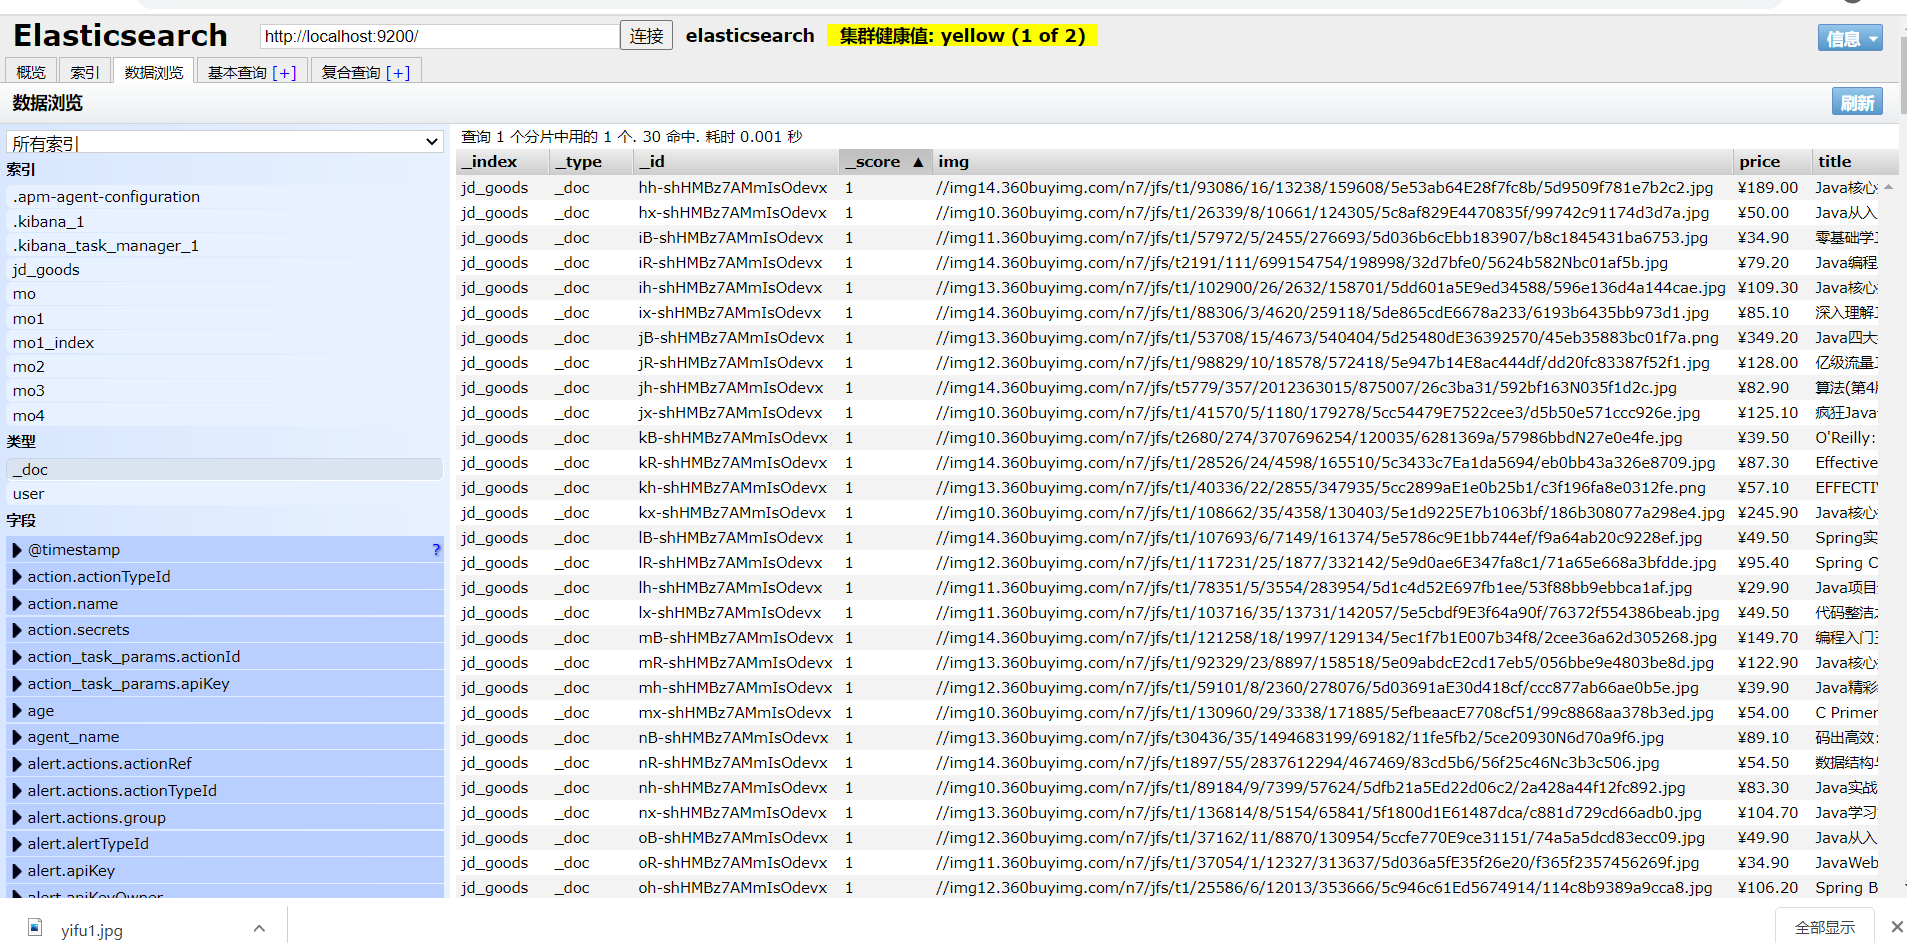Select the .kibana_1 index
Screen dimensions: 1907x943
point(225,222)
